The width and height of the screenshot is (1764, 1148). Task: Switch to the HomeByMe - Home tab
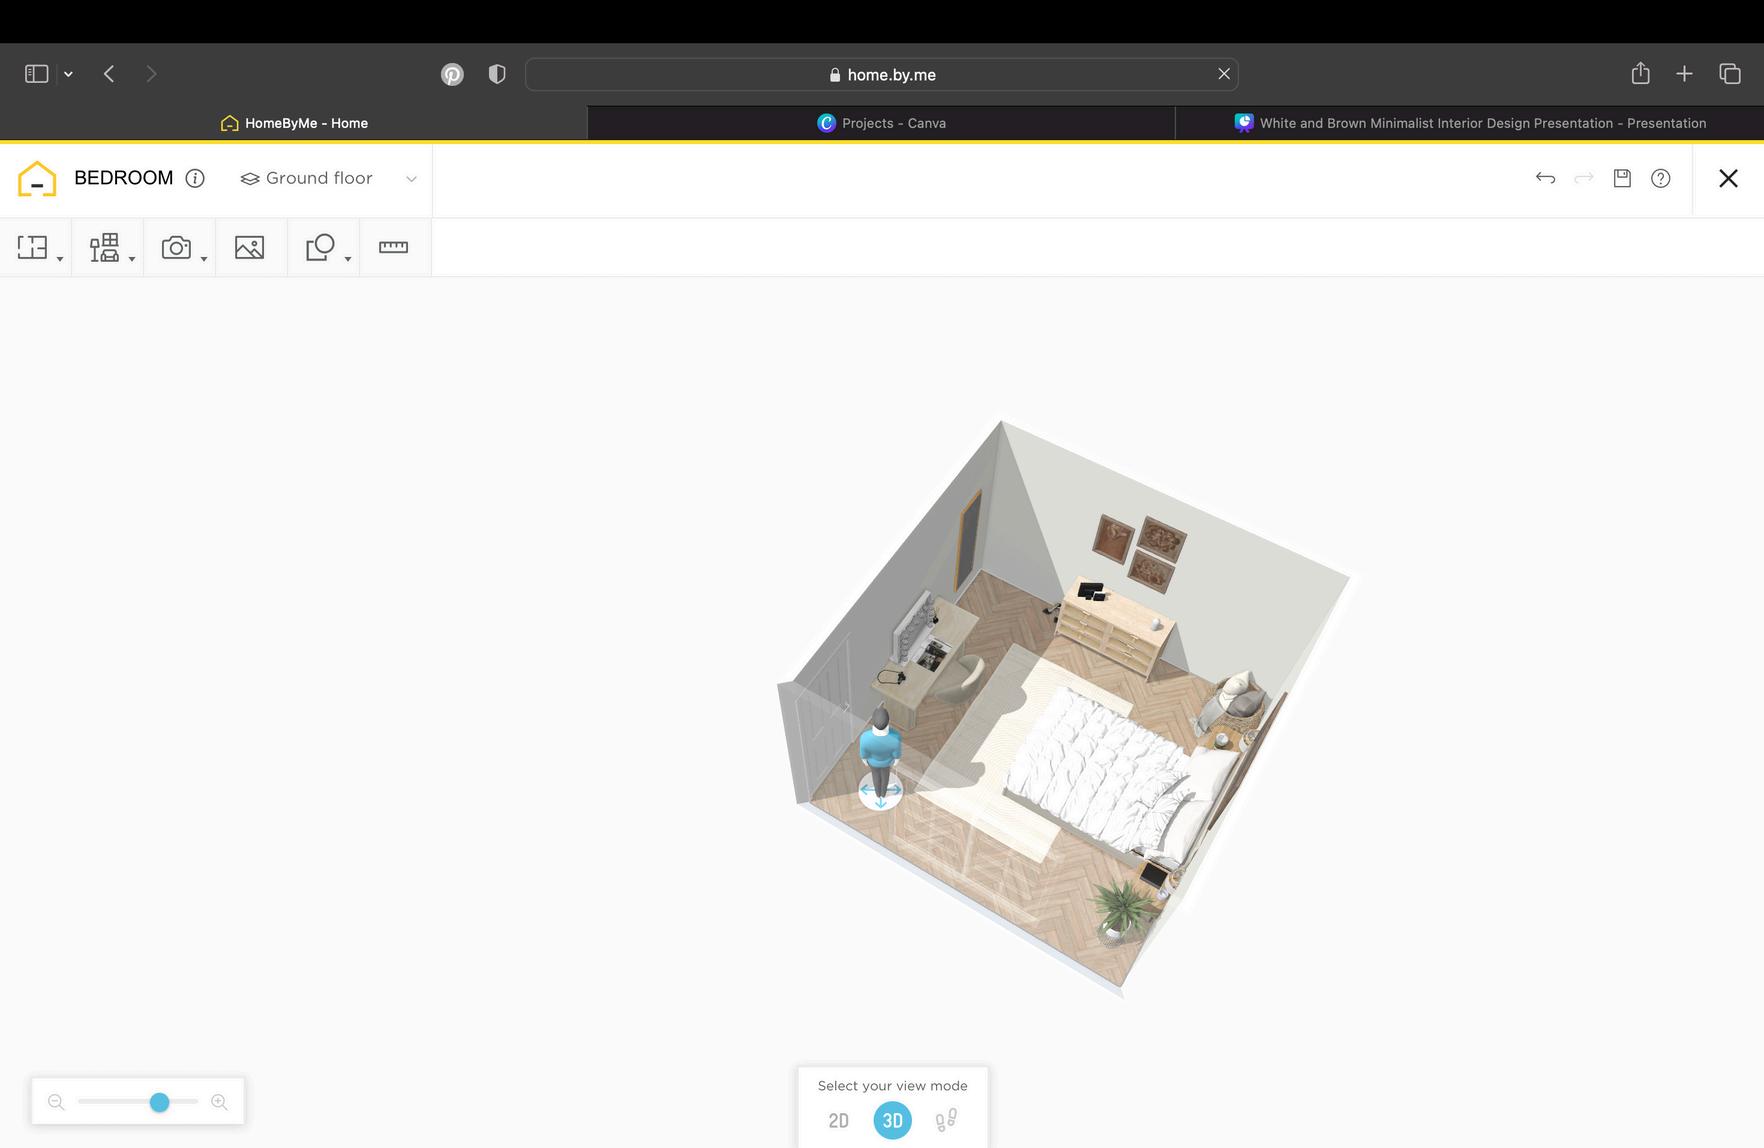[294, 123]
